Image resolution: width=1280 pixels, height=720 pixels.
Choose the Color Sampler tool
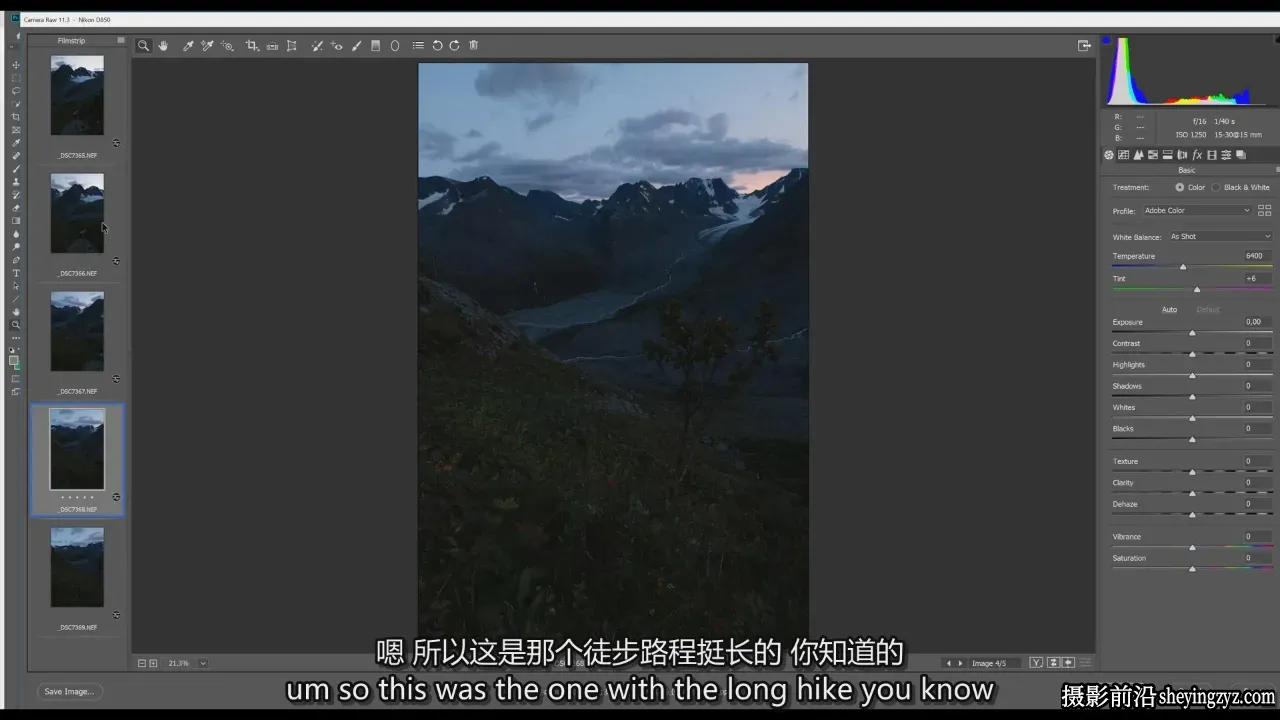[207, 45]
